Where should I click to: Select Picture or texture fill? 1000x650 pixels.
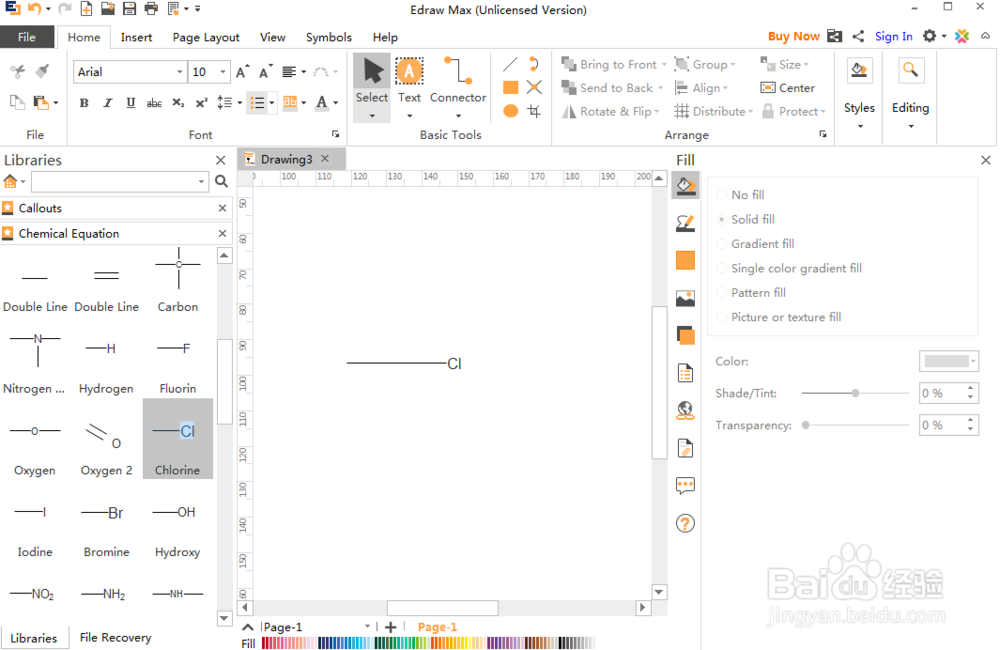click(779, 317)
